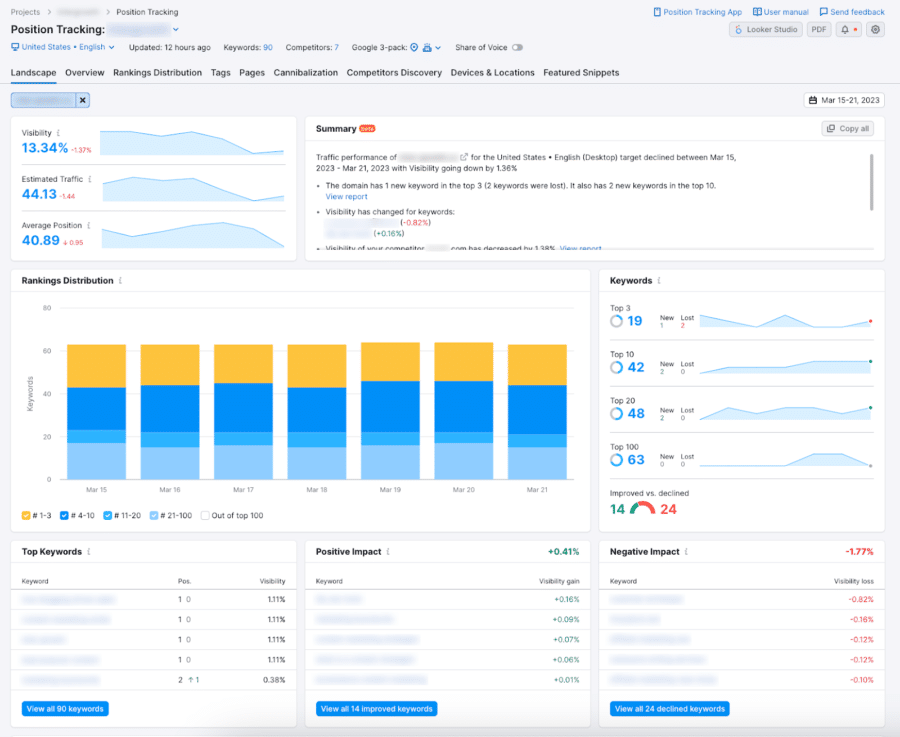Expand the project name dropdown chevron
Viewport: 900px width, 737px height.
point(176,29)
